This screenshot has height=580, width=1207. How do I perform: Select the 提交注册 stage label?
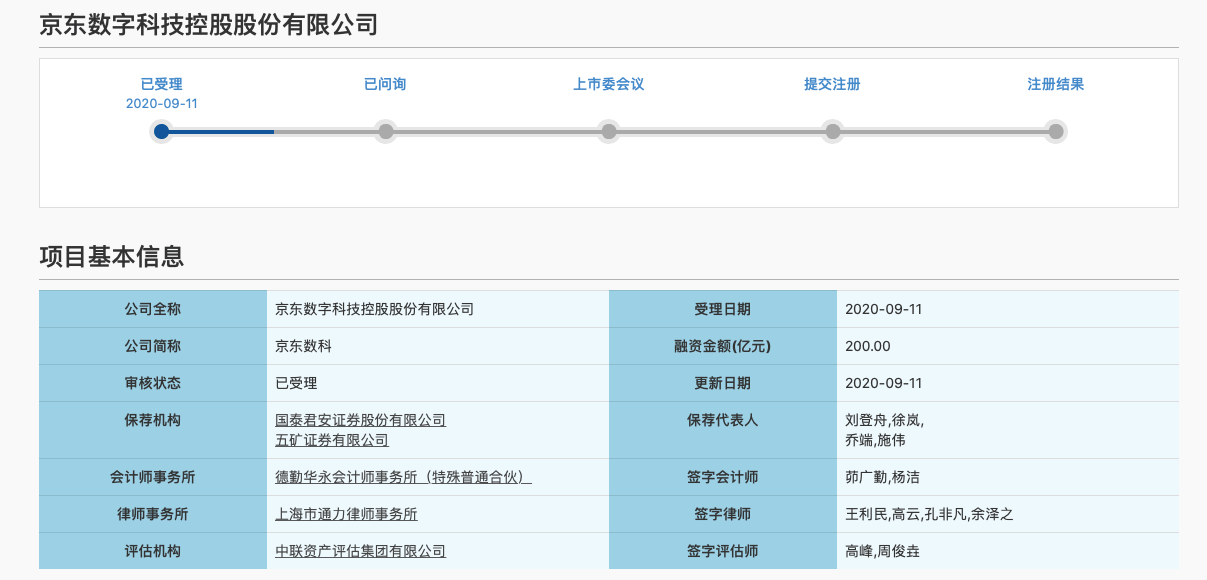click(x=832, y=85)
